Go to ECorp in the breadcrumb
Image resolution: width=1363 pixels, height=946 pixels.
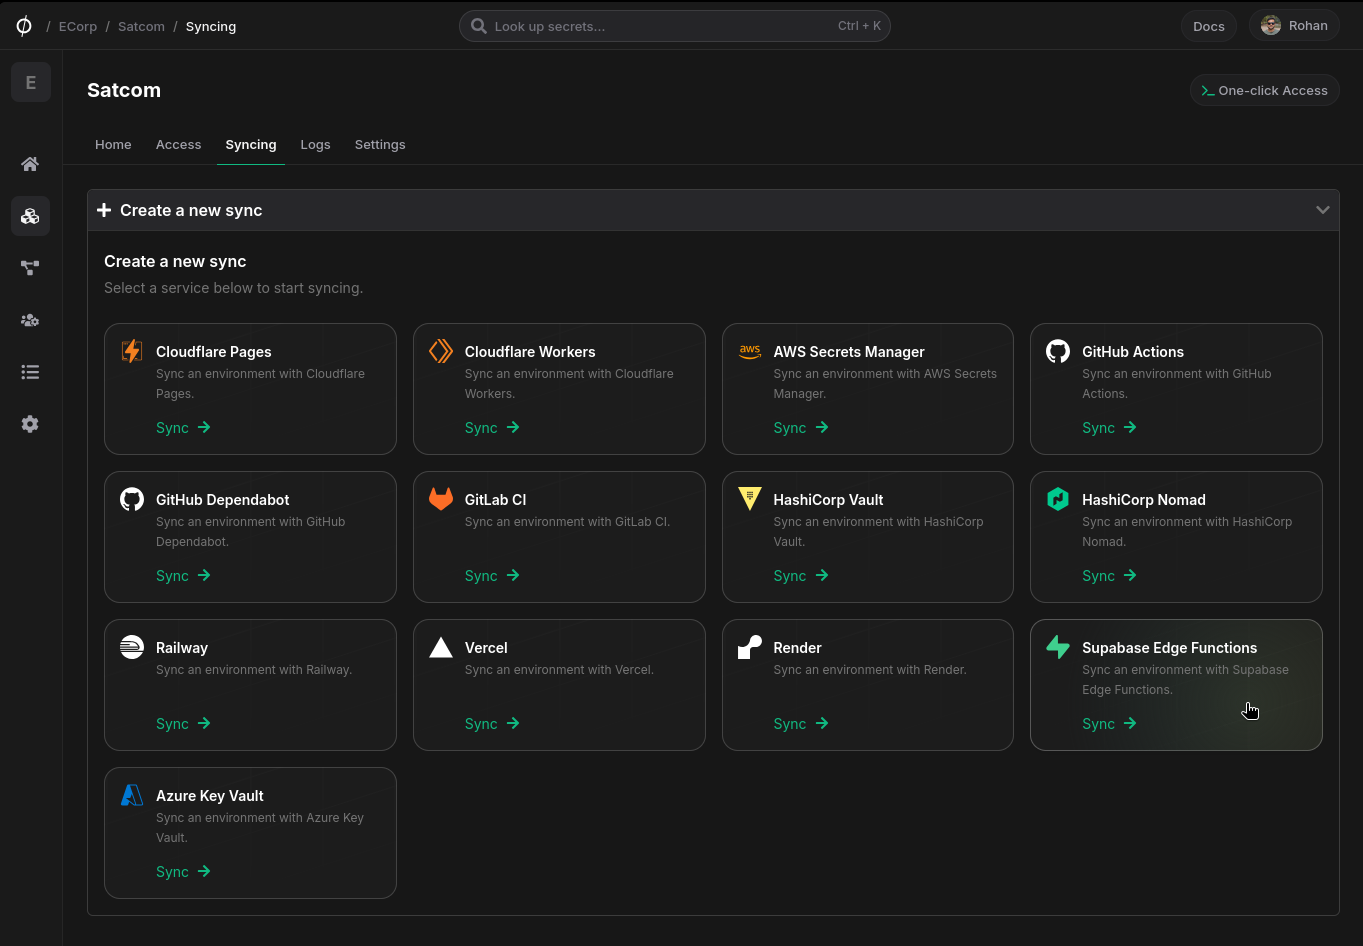pyautogui.click(x=78, y=26)
